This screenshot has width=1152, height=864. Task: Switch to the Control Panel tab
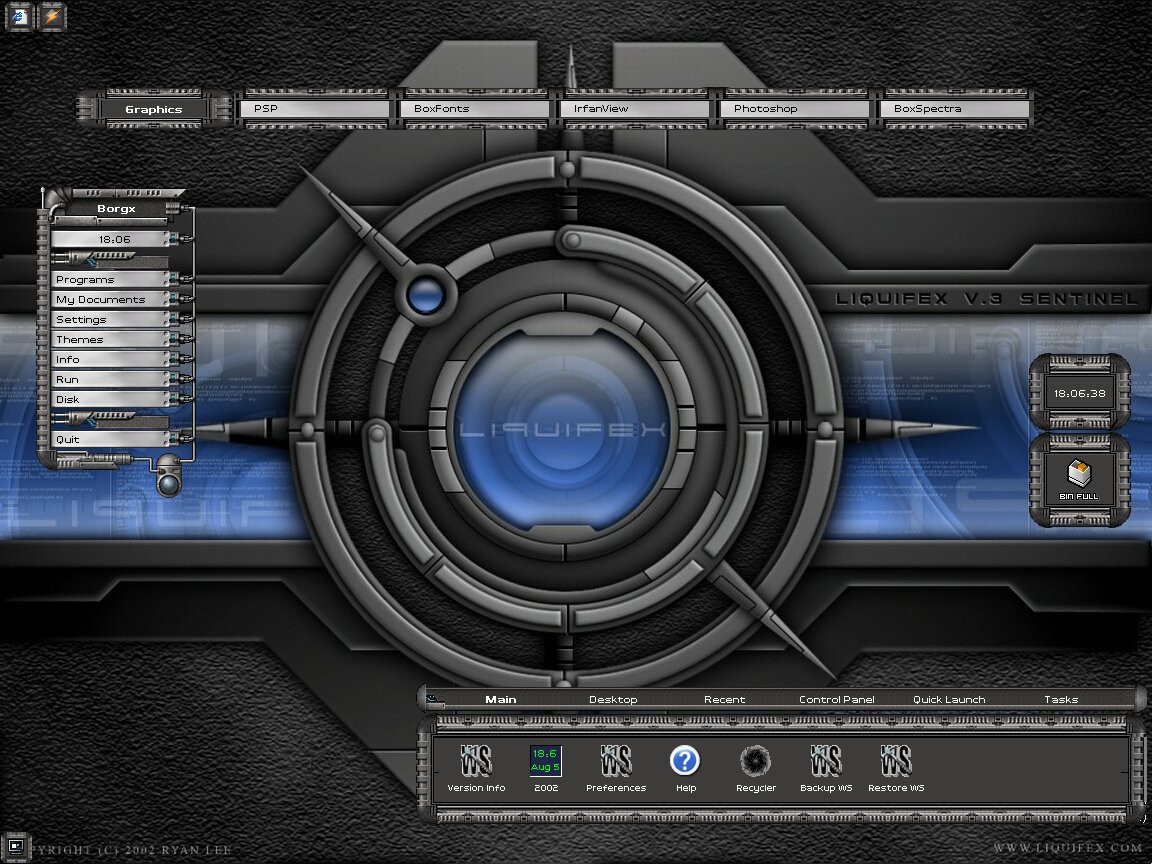(x=837, y=699)
